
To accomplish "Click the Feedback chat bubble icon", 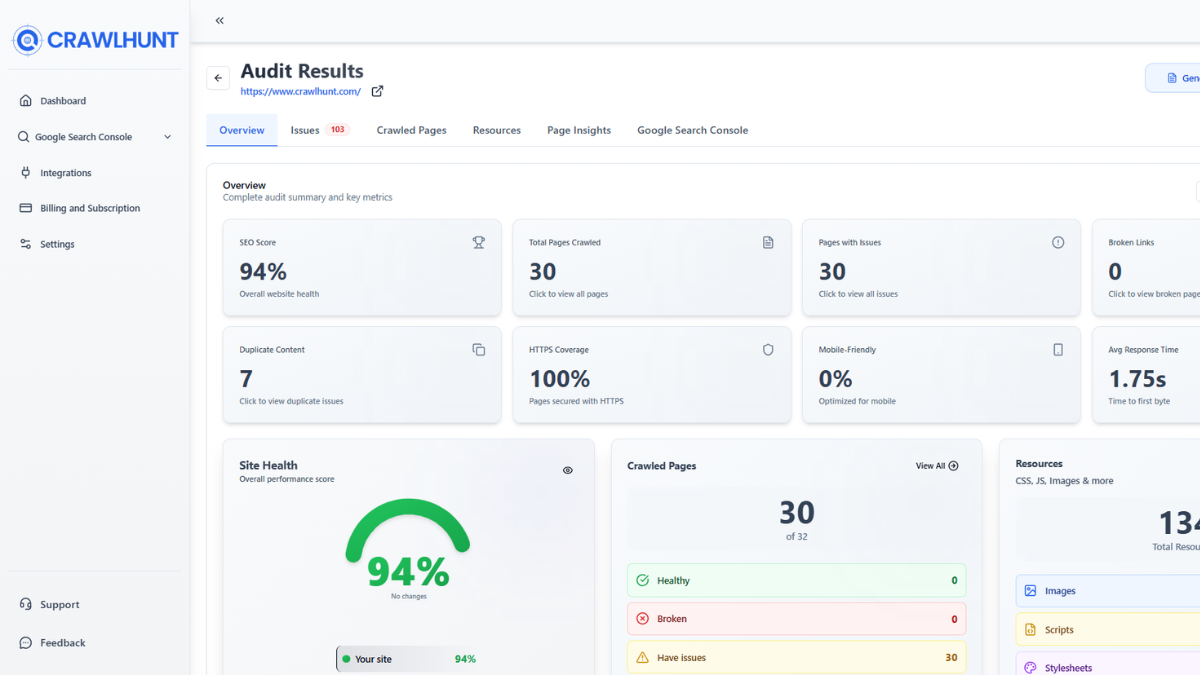I will (x=25, y=643).
